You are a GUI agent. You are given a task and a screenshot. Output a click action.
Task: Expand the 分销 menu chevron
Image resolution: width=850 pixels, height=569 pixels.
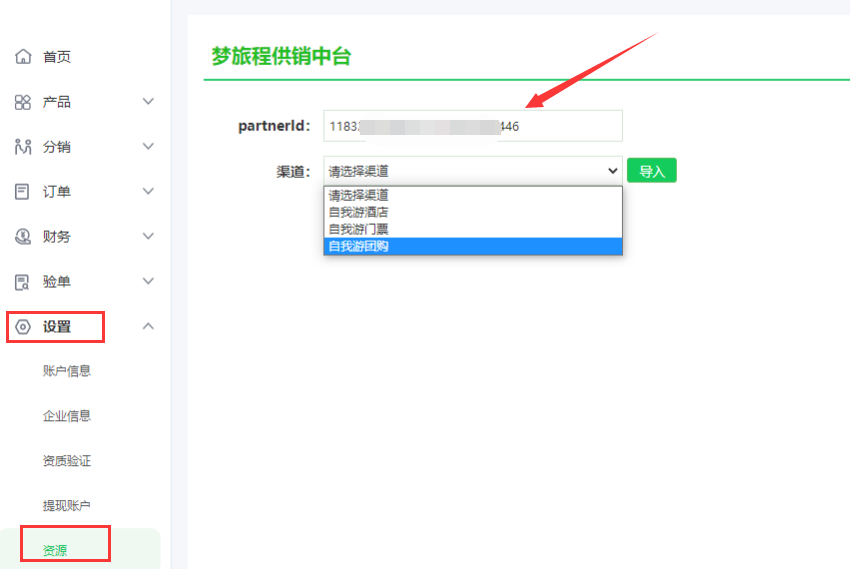148,147
